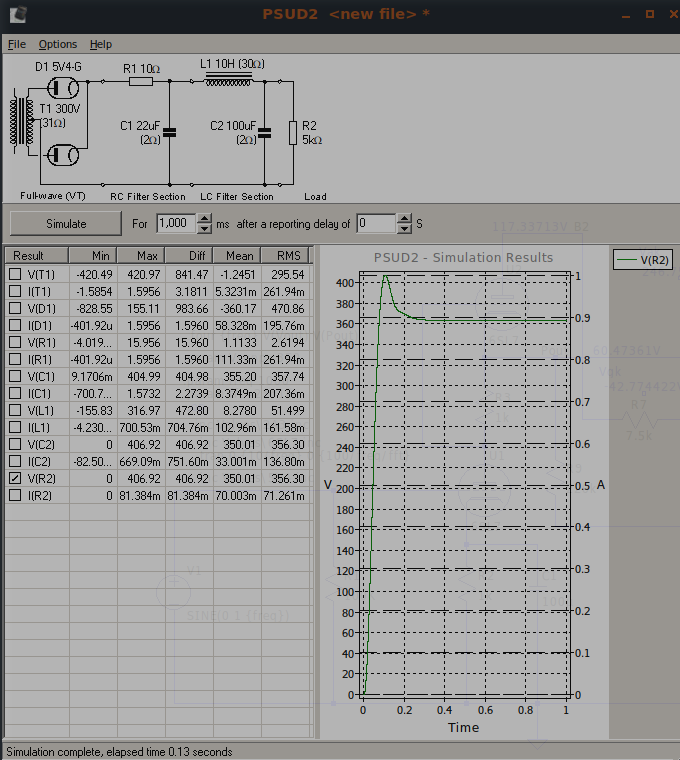Click the PSUD2 application icon in title bar

coord(18,14)
